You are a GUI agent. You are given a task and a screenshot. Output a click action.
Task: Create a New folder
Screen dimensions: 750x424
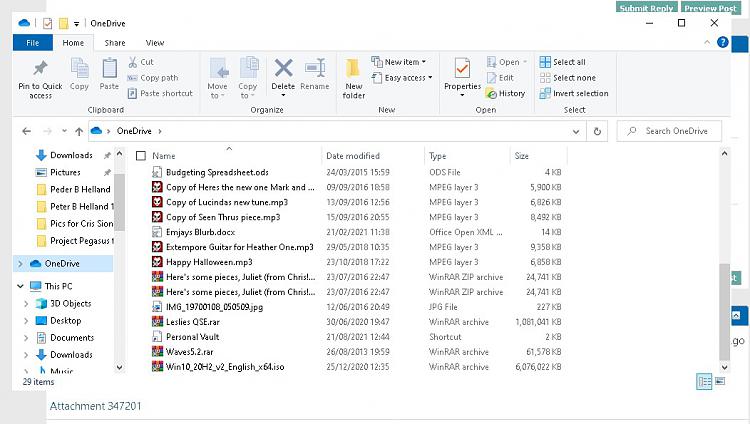[x=353, y=78]
